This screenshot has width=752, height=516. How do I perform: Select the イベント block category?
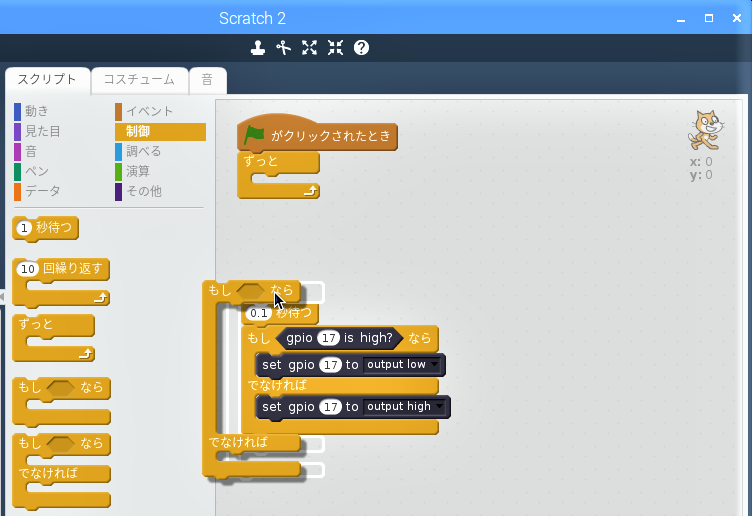pyautogui.click(x=148, y=111)
